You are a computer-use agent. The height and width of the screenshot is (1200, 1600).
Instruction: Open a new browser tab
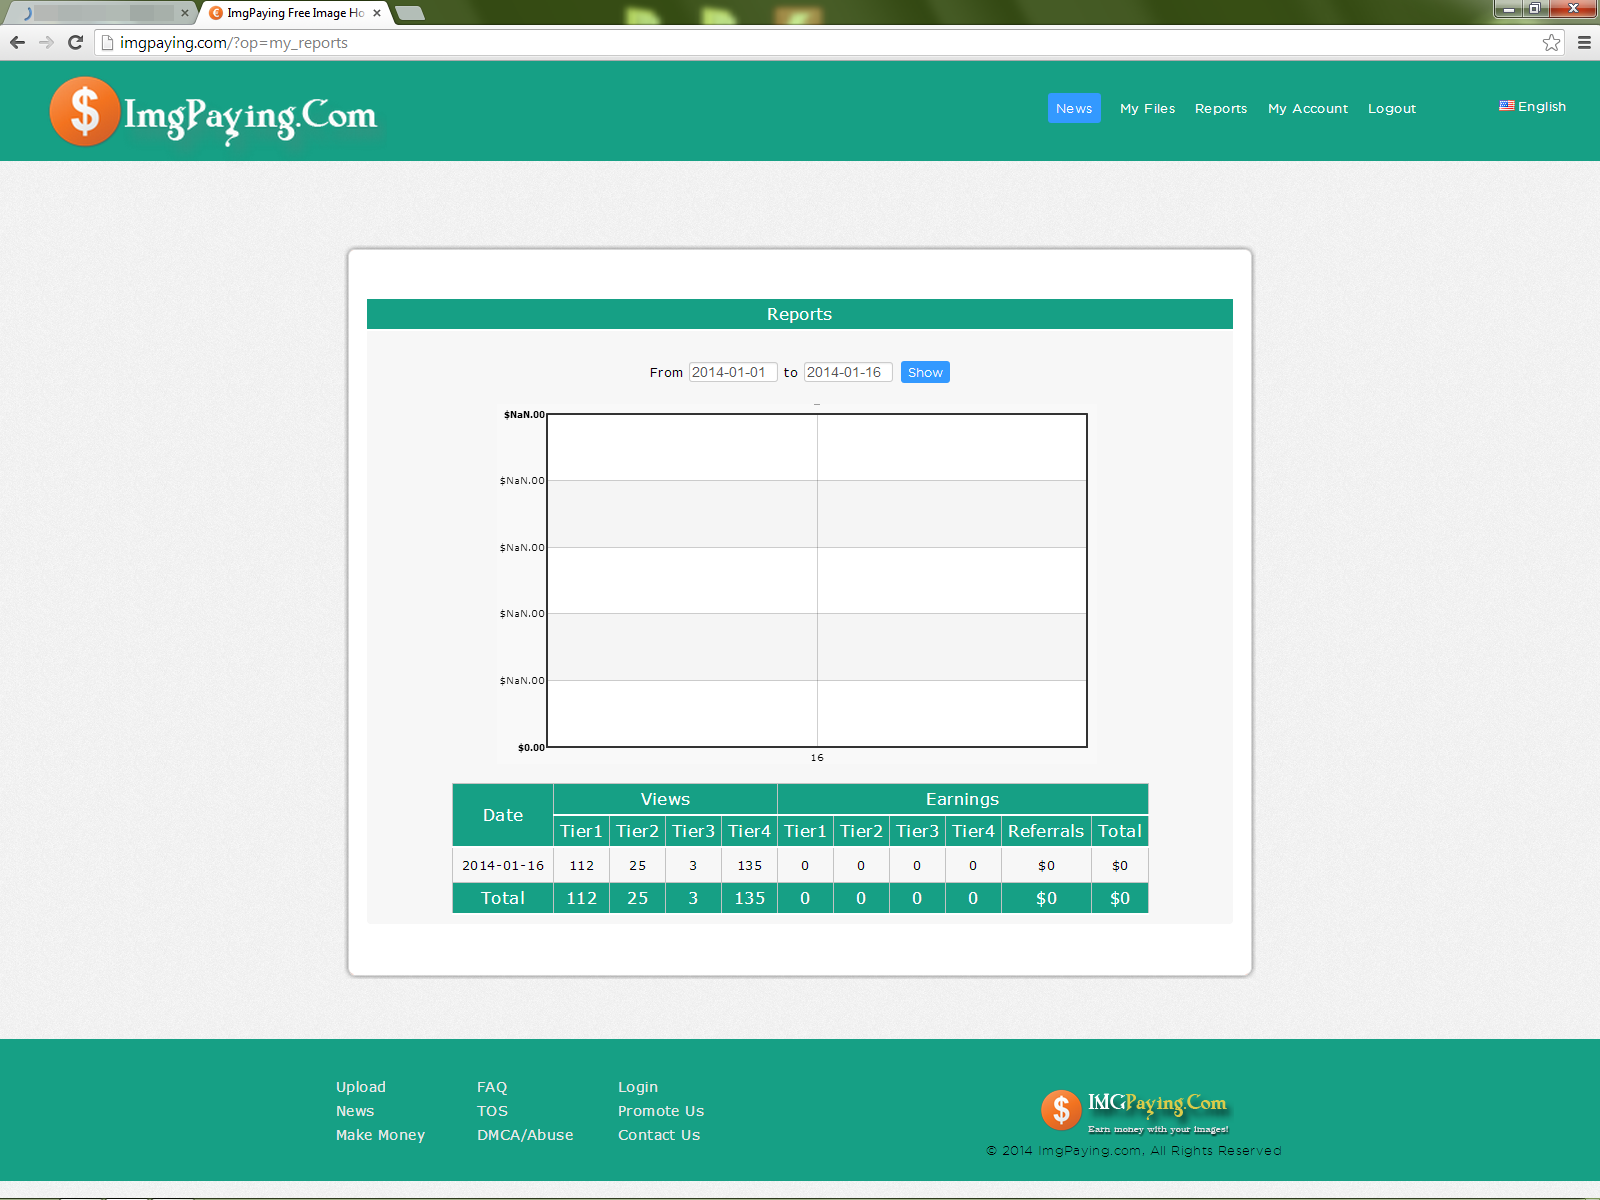click(x=409, y=13)
